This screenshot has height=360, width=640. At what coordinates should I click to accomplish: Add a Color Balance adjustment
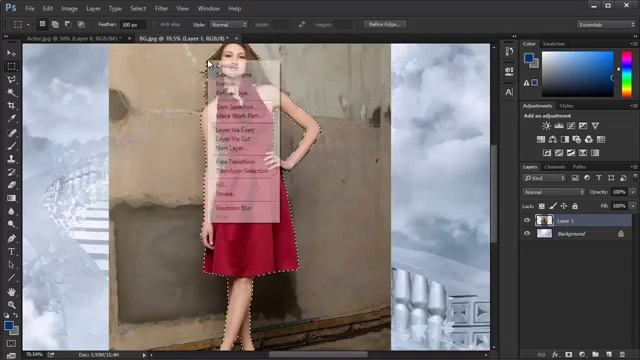[553, 140]
